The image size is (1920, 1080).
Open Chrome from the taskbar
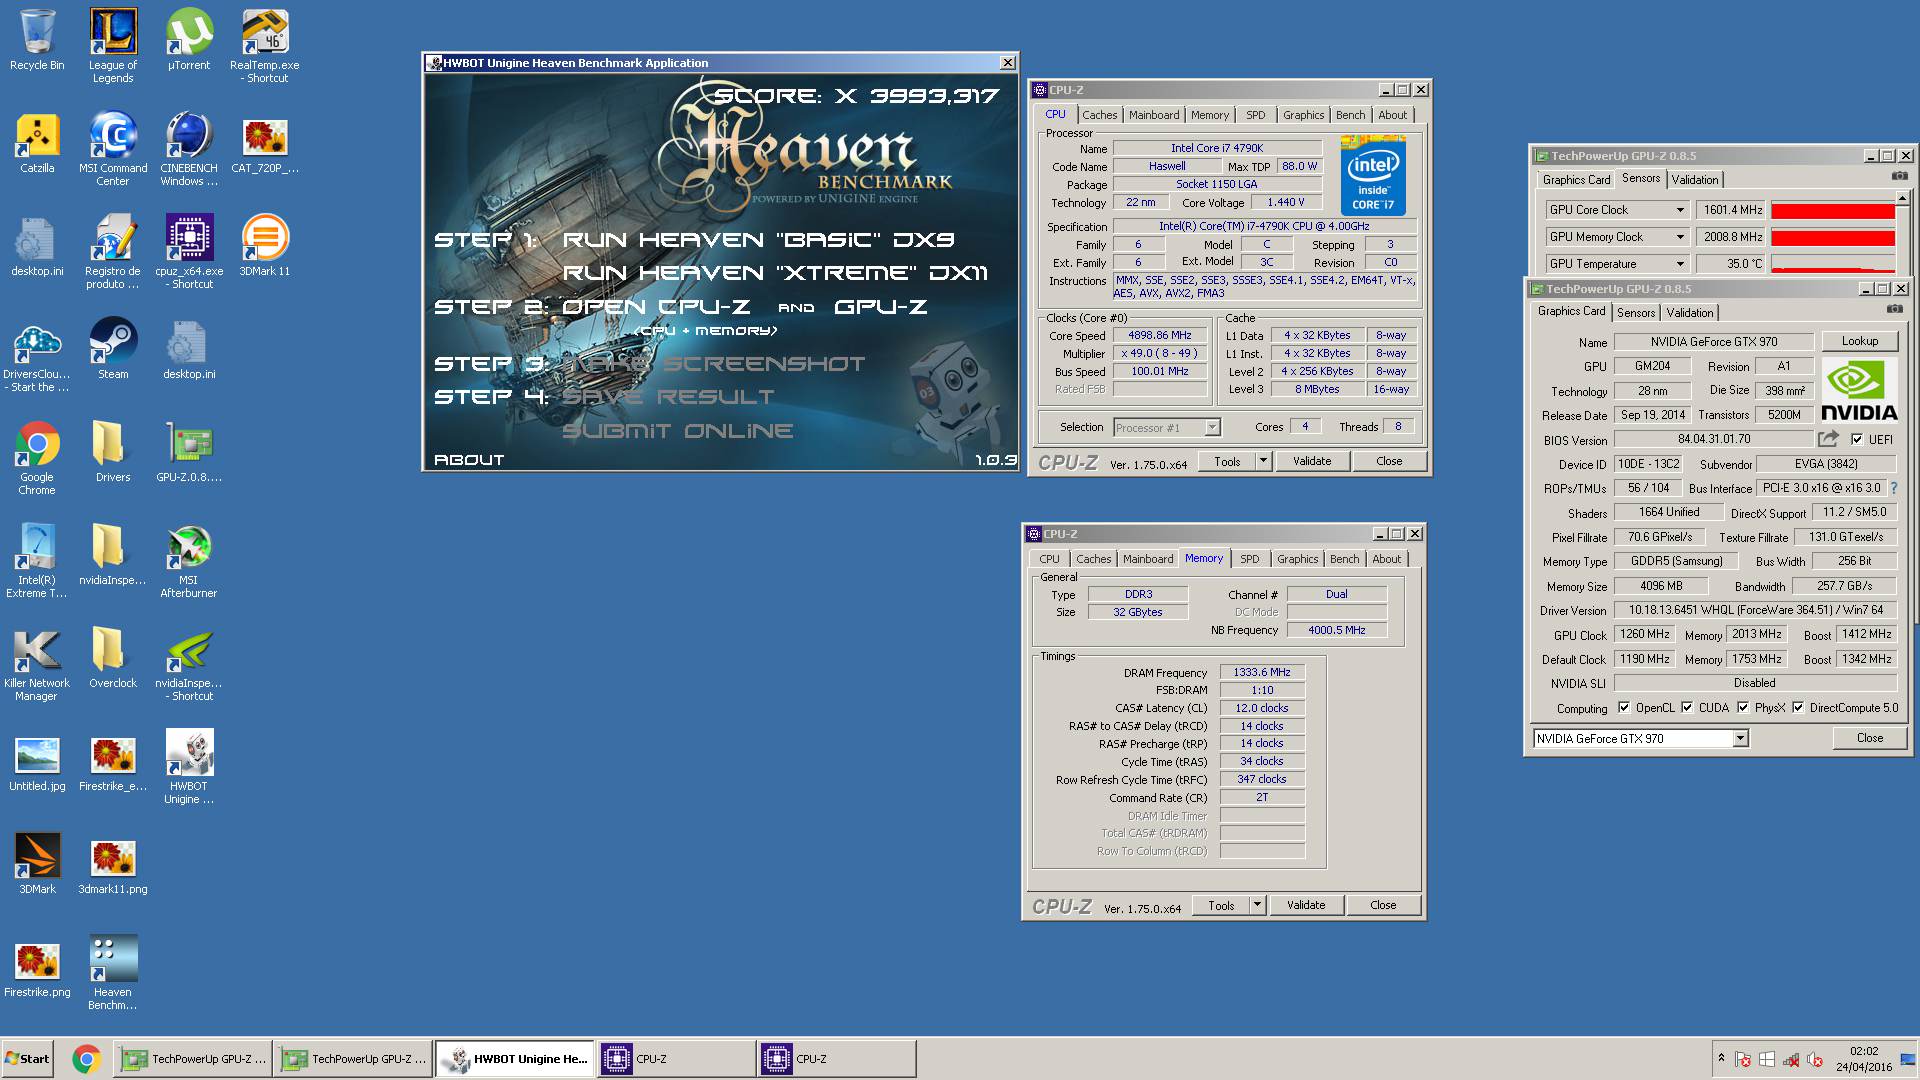[x=86, y=1059]
